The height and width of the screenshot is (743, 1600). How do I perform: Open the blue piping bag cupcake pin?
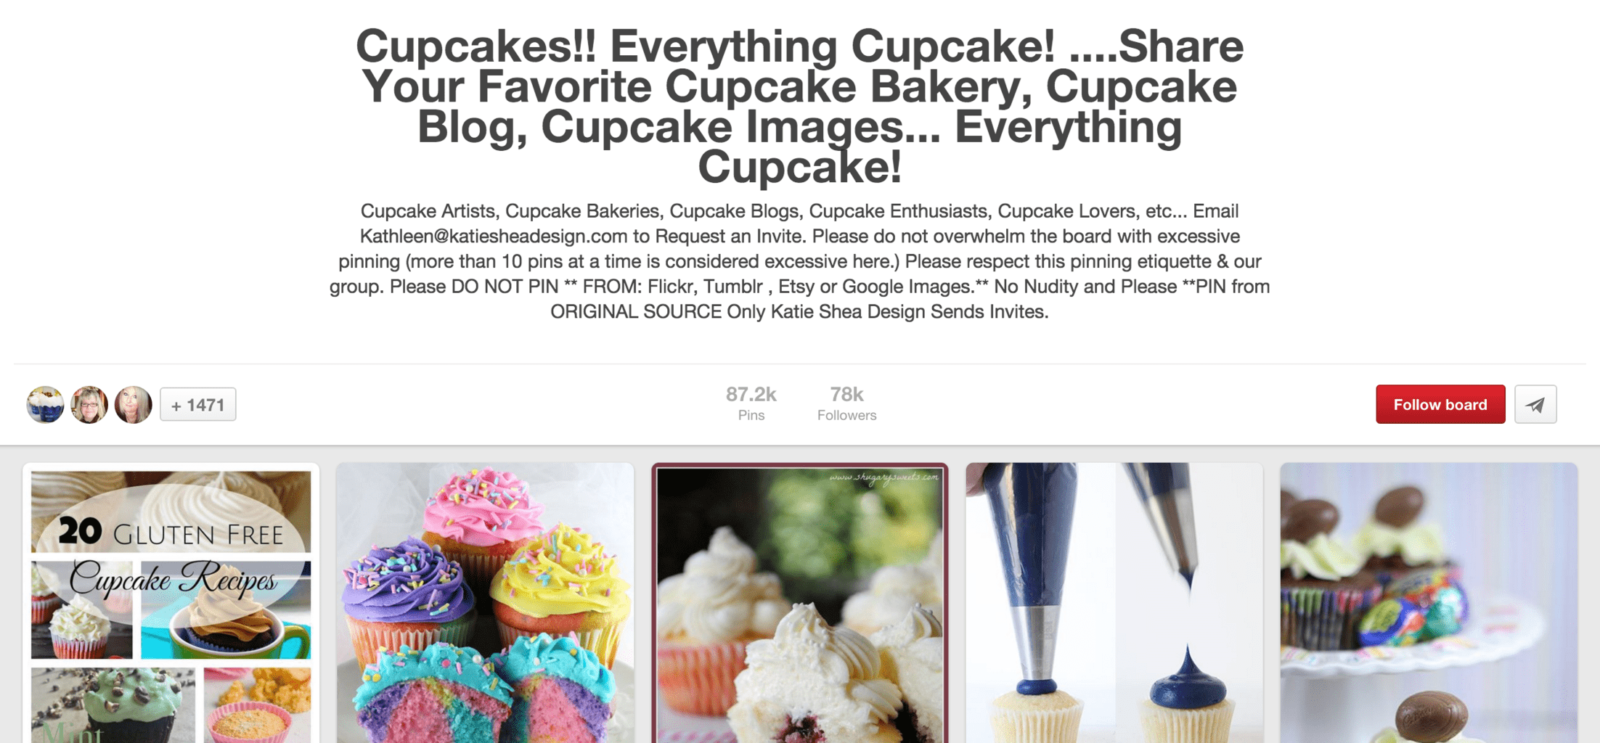coord(1114,603)
